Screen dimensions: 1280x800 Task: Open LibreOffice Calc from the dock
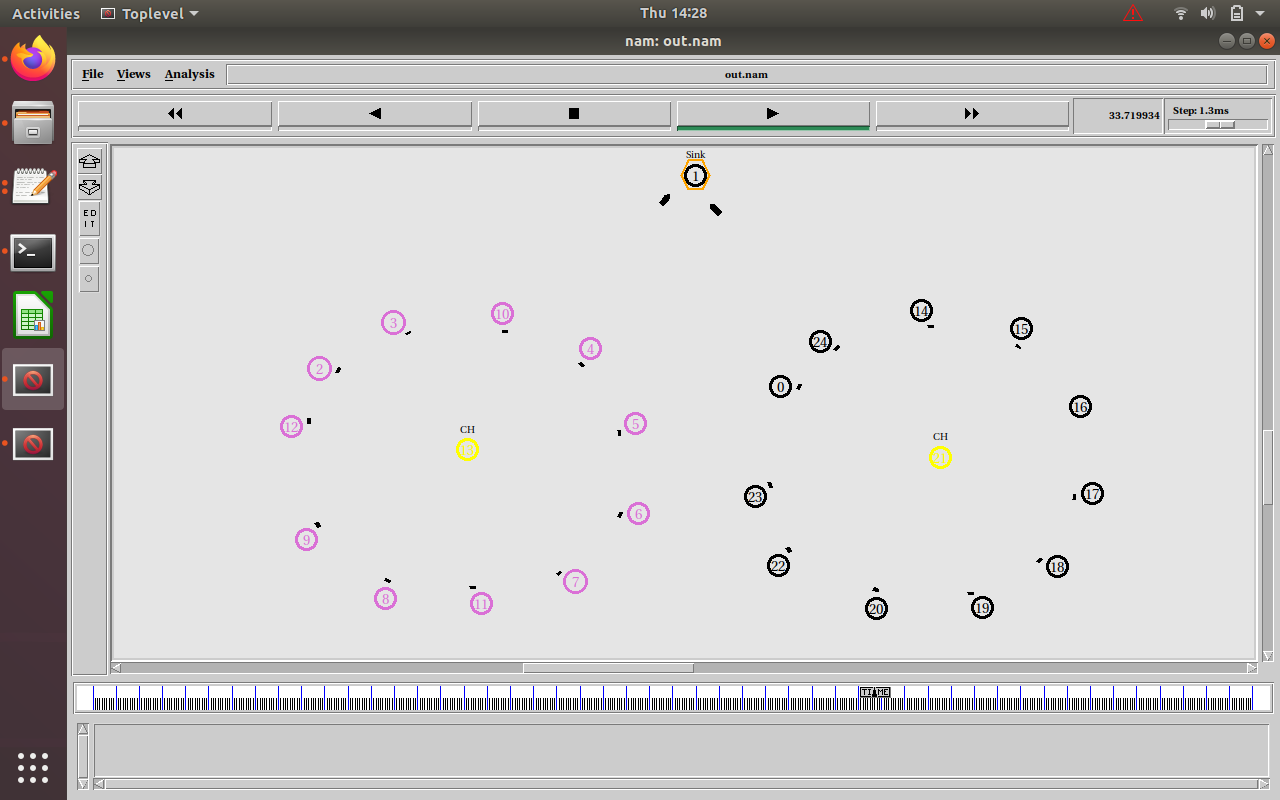point(33,316)
